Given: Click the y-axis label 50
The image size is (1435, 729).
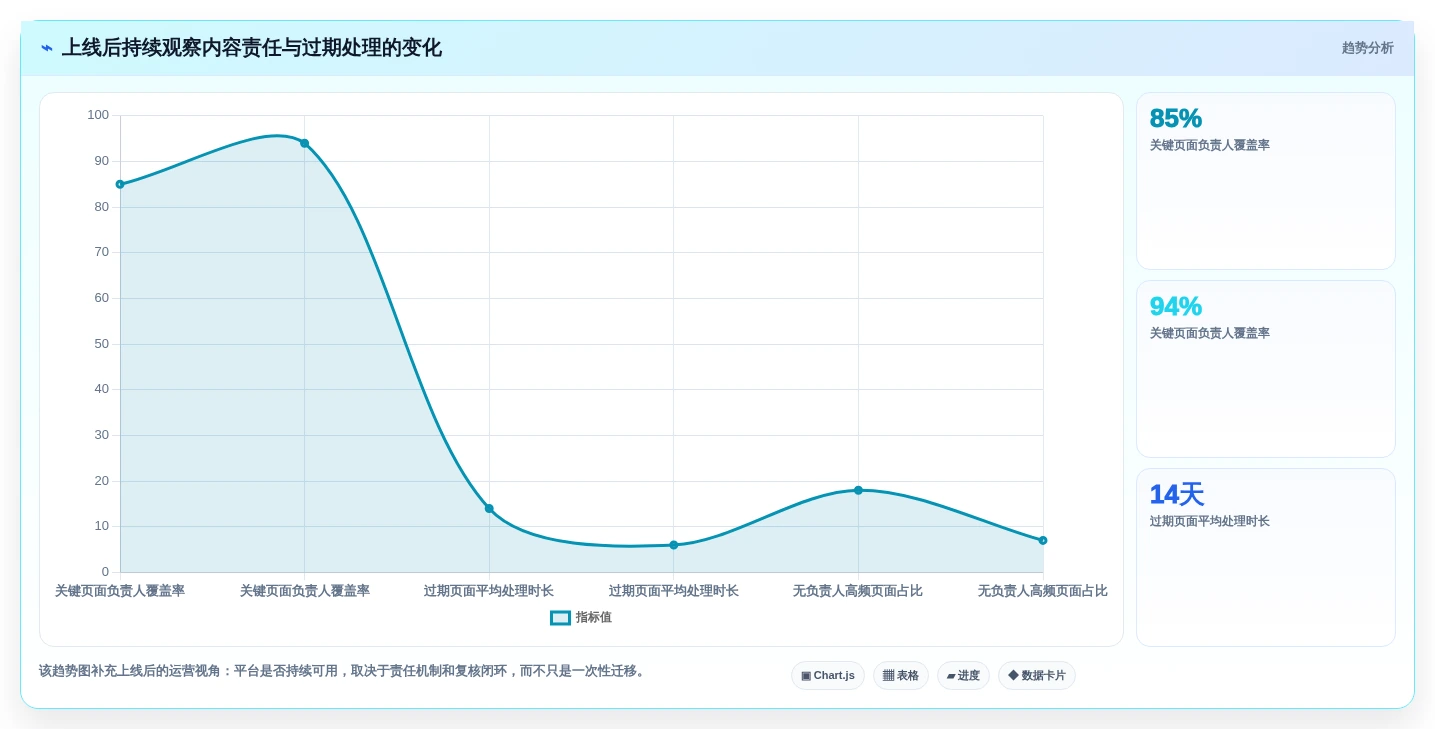Looking at the screenshot, I should (x=102, y=344).
